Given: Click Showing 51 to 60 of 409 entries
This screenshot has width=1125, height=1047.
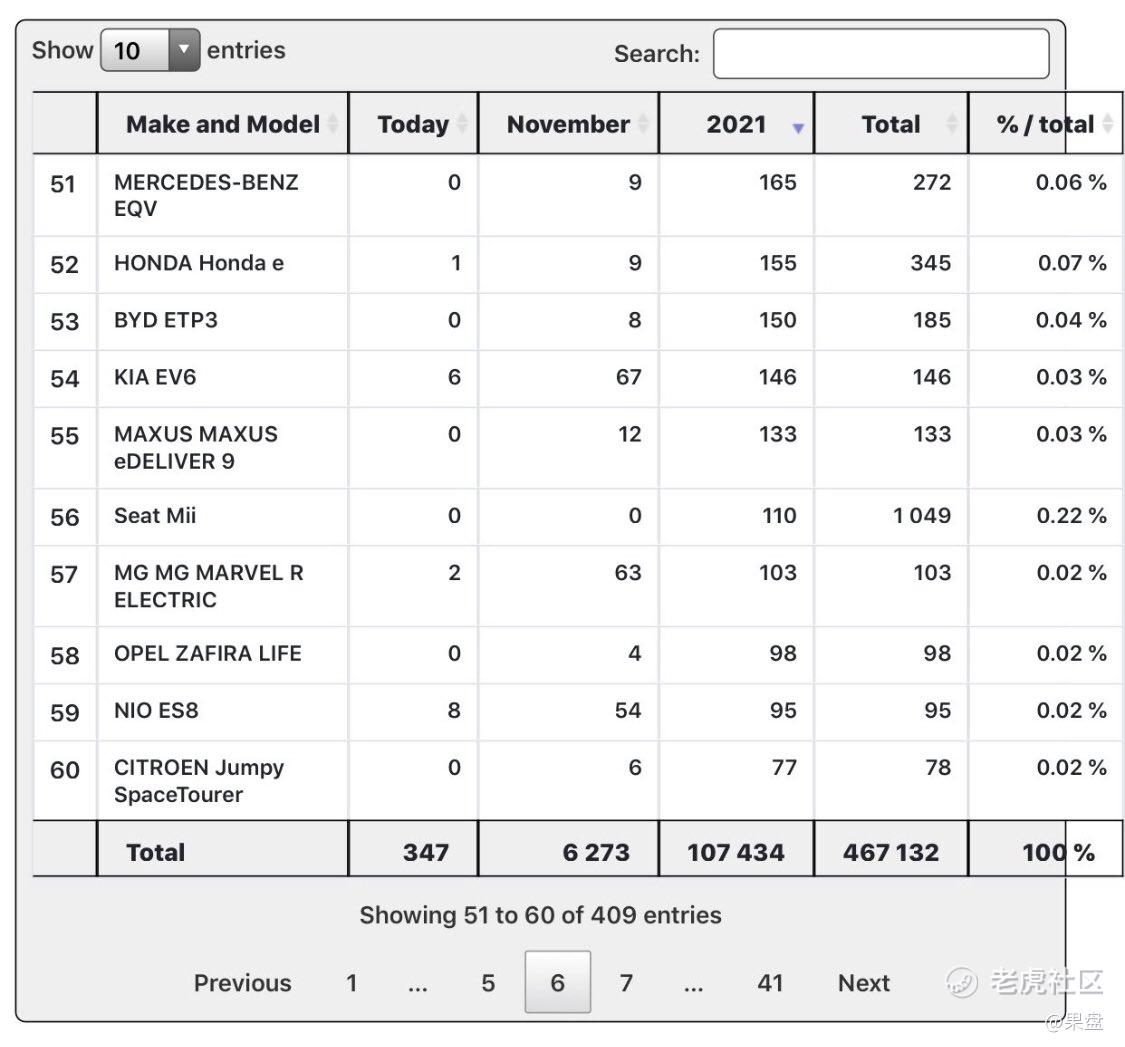Looking at the screenshot, I should tap(540, 915).
